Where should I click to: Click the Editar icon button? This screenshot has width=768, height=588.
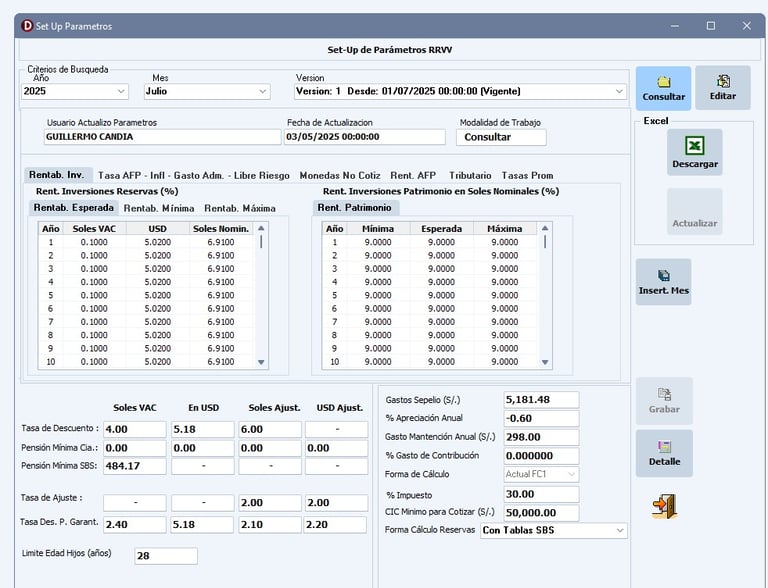point(722,88)
